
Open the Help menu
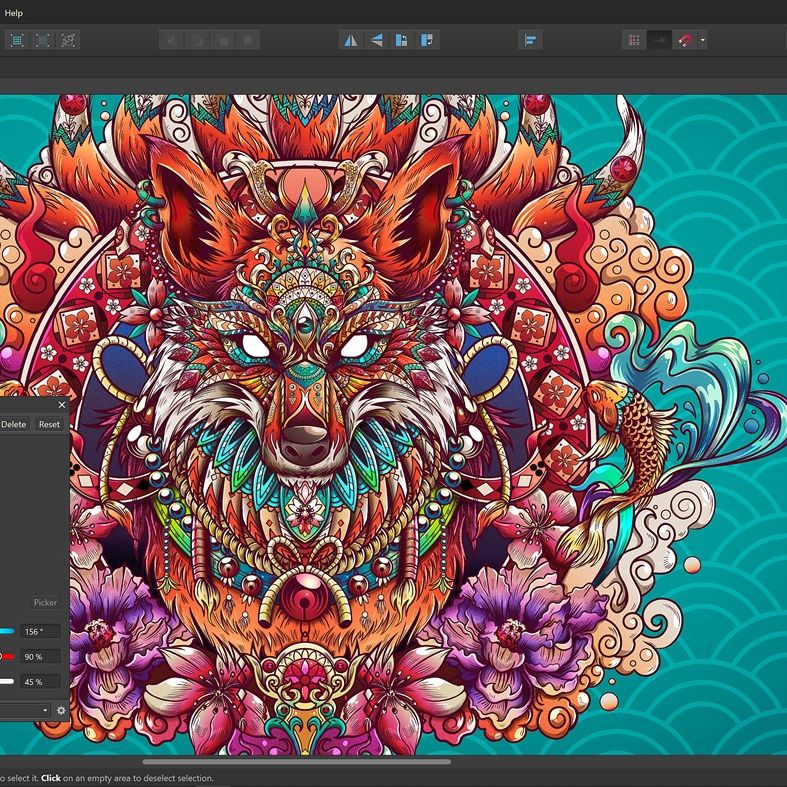14,13
